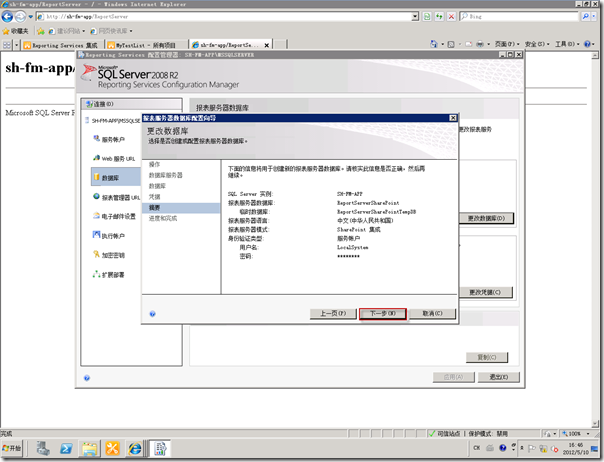Launch Server Manager from the taskbar
Viewport: 604px width, 462px height.
[43, 449]
